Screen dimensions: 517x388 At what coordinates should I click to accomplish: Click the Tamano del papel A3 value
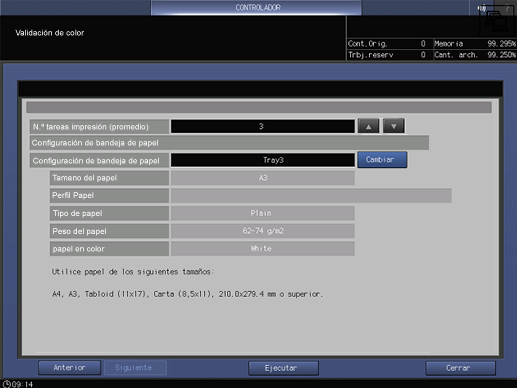(263, 178)
